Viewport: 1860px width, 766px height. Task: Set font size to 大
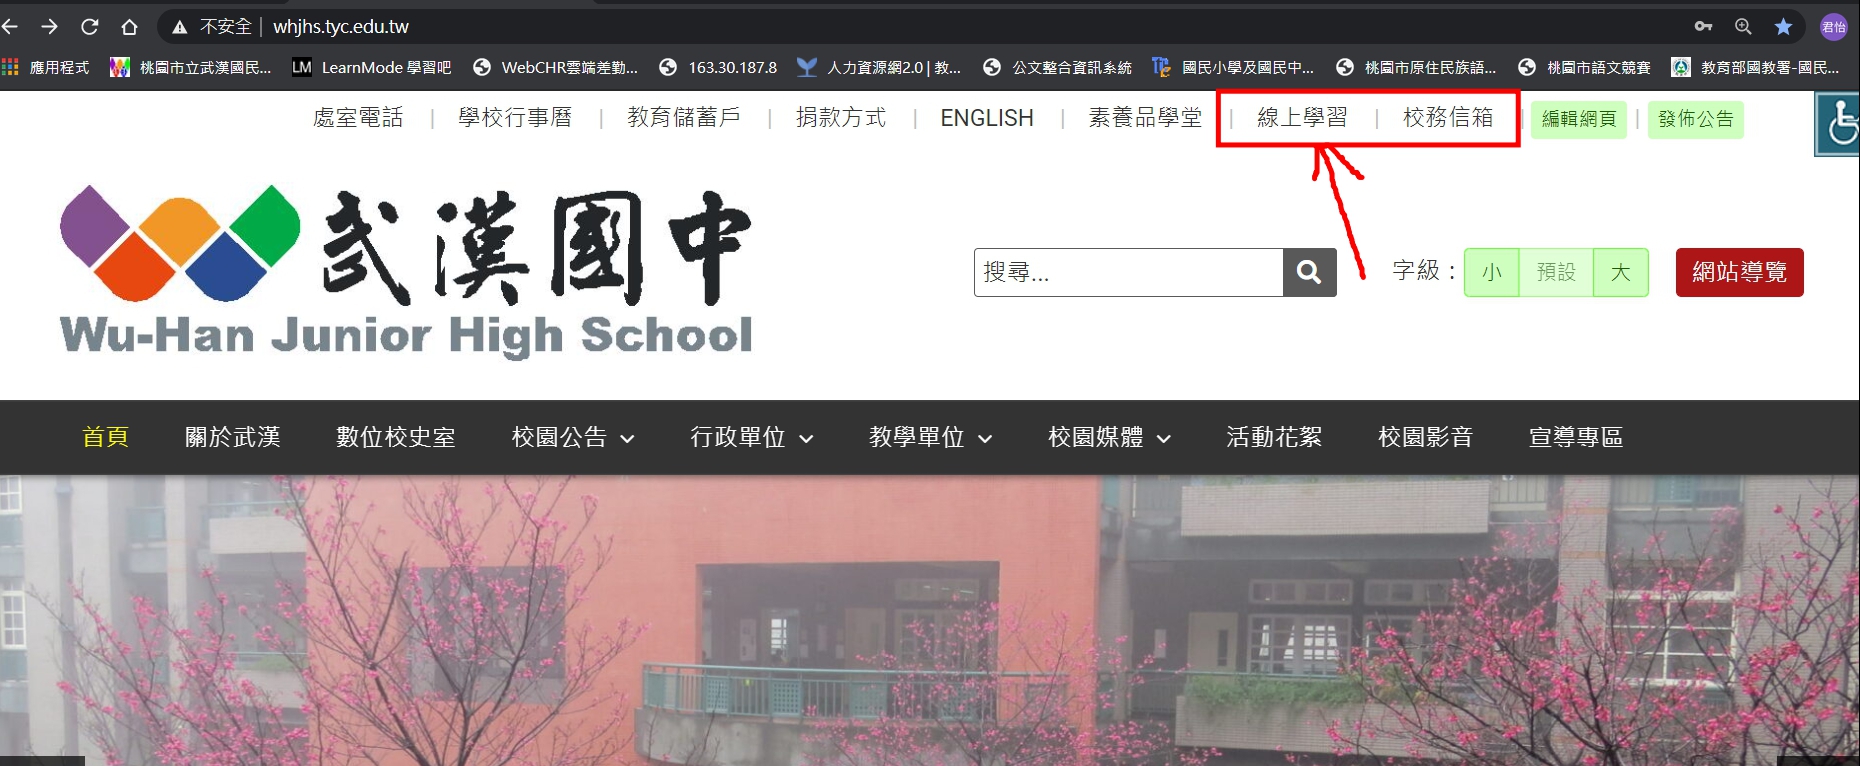[x=1621, y=272]
